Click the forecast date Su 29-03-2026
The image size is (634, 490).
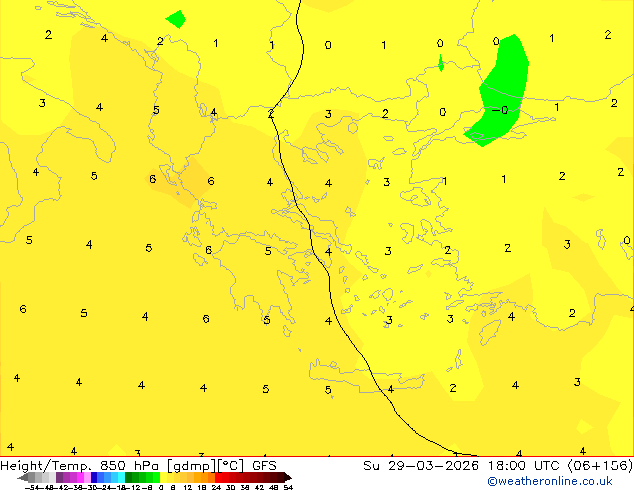point(421,465)
